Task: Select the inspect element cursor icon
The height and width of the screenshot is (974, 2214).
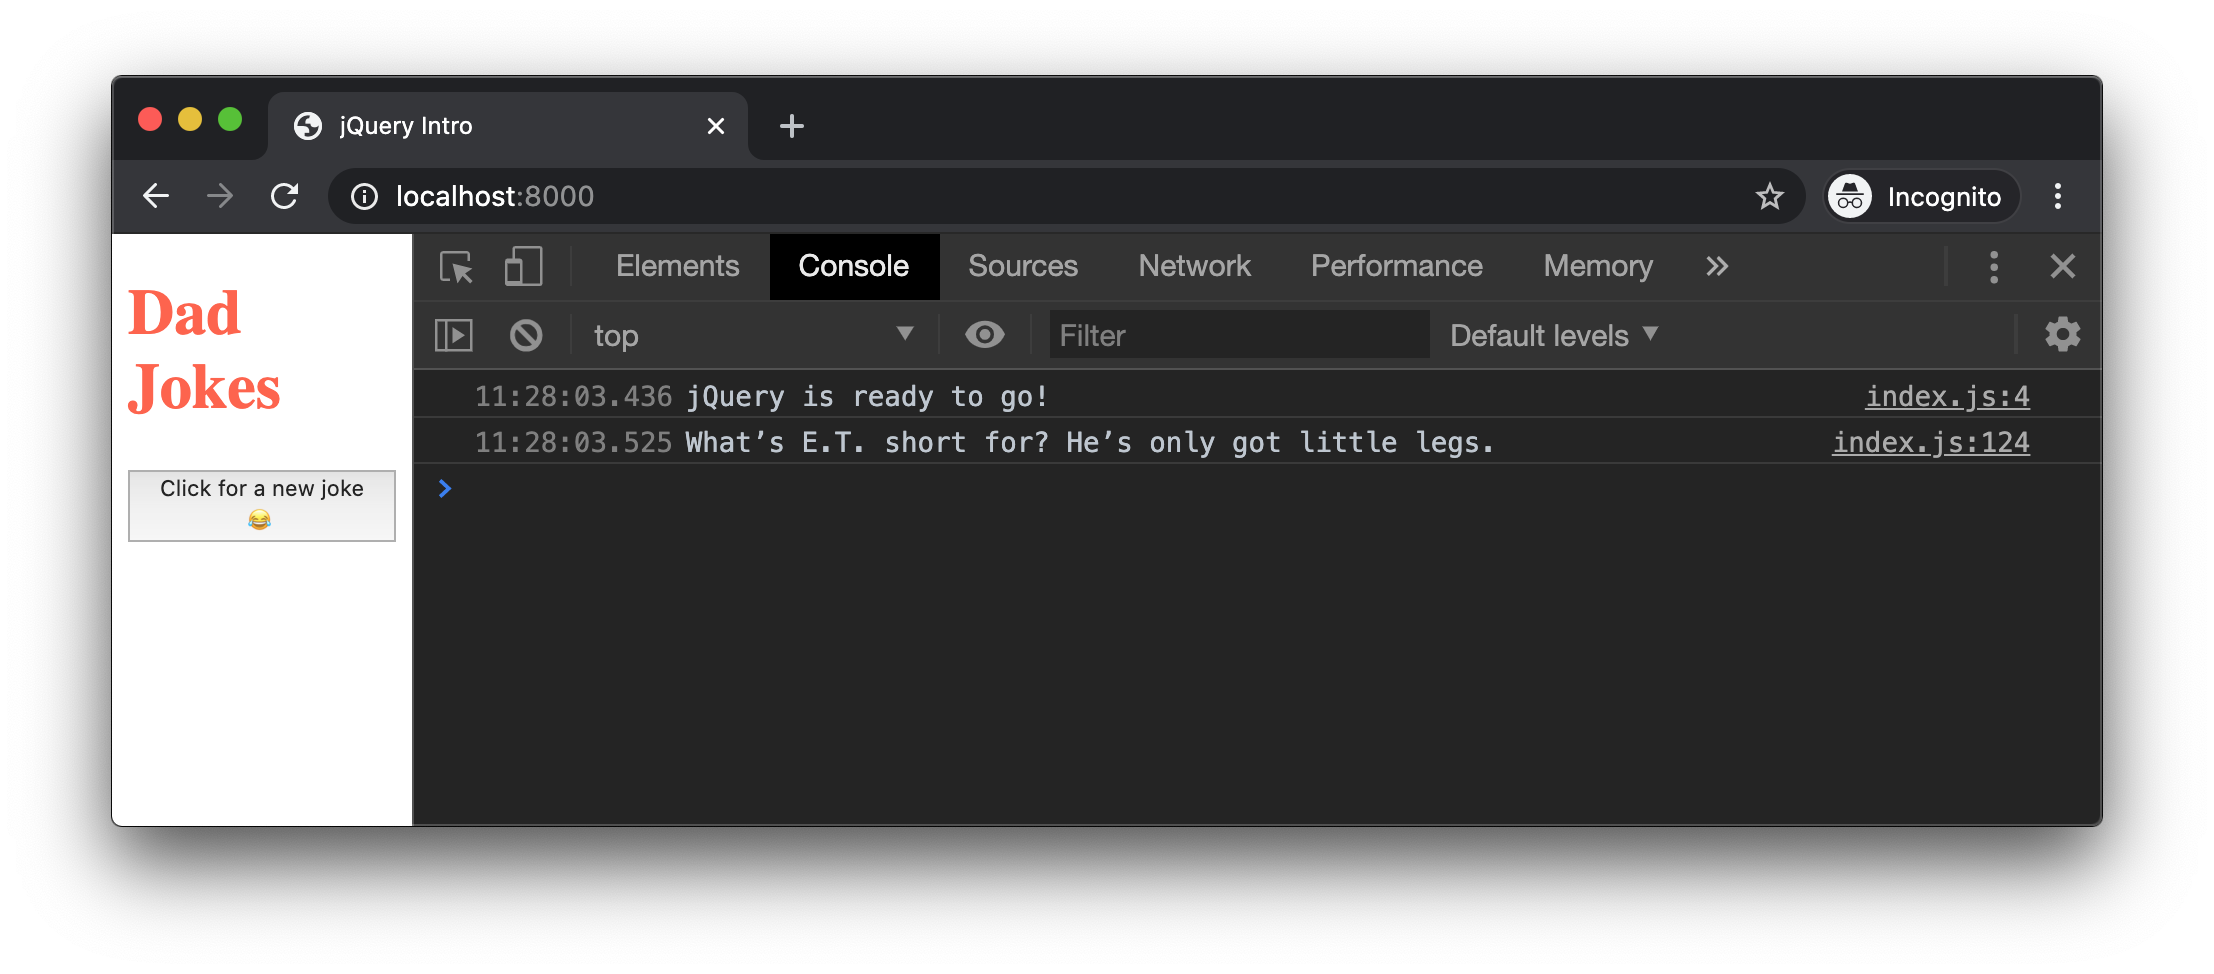Action: click(455, 267)
